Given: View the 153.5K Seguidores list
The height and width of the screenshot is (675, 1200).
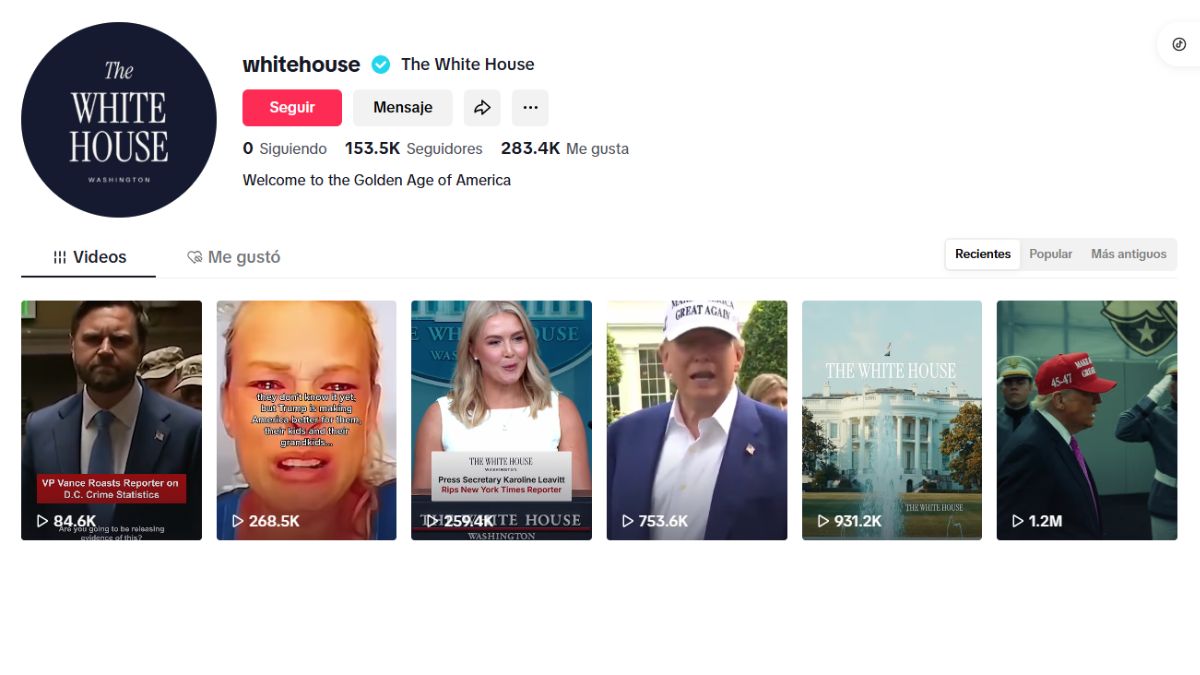Looking at the screenshot, I should click(x=414, y=149).
